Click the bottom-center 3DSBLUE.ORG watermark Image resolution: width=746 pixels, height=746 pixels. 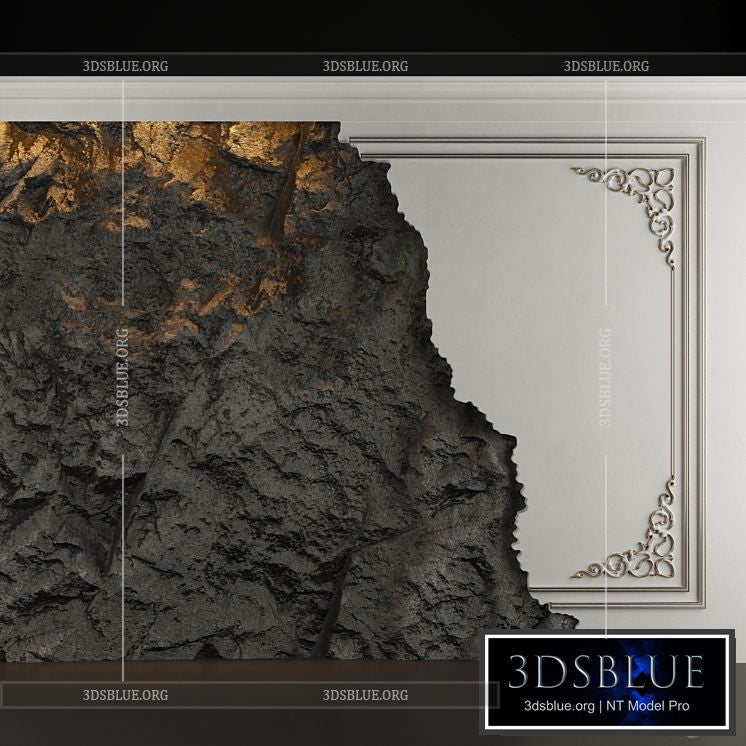coord(365,695)
